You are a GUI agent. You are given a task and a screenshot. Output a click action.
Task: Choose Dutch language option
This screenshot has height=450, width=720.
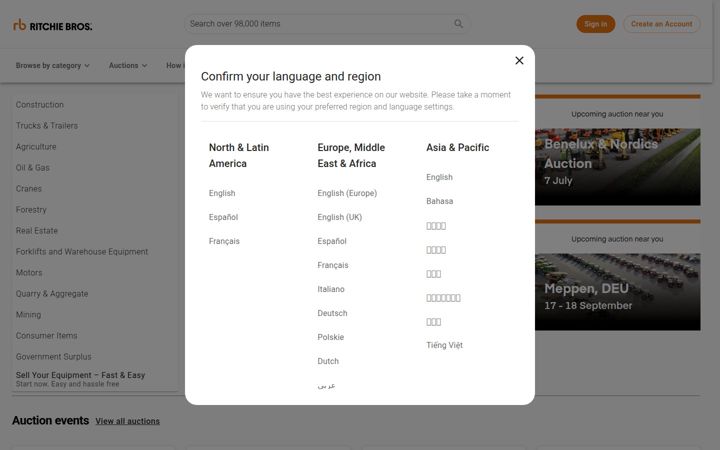(x=328, y=361)
